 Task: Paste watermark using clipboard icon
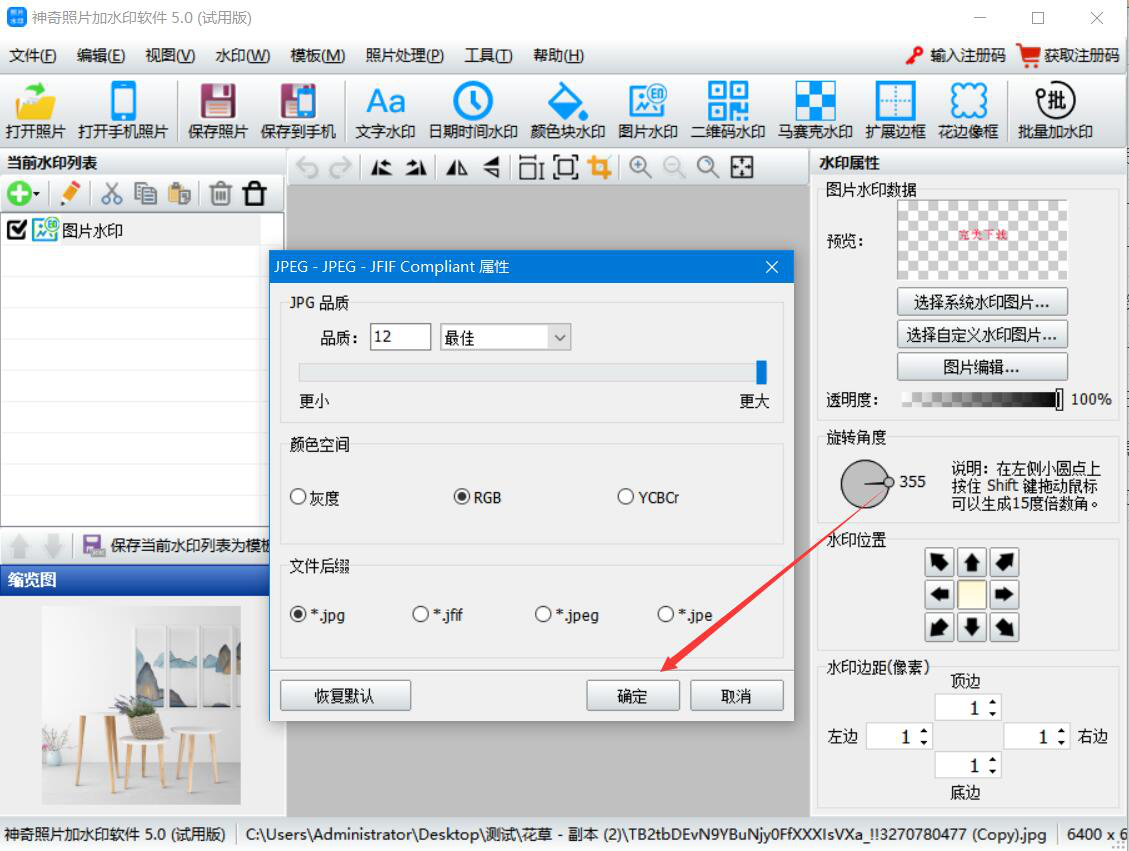coord(179,193)
